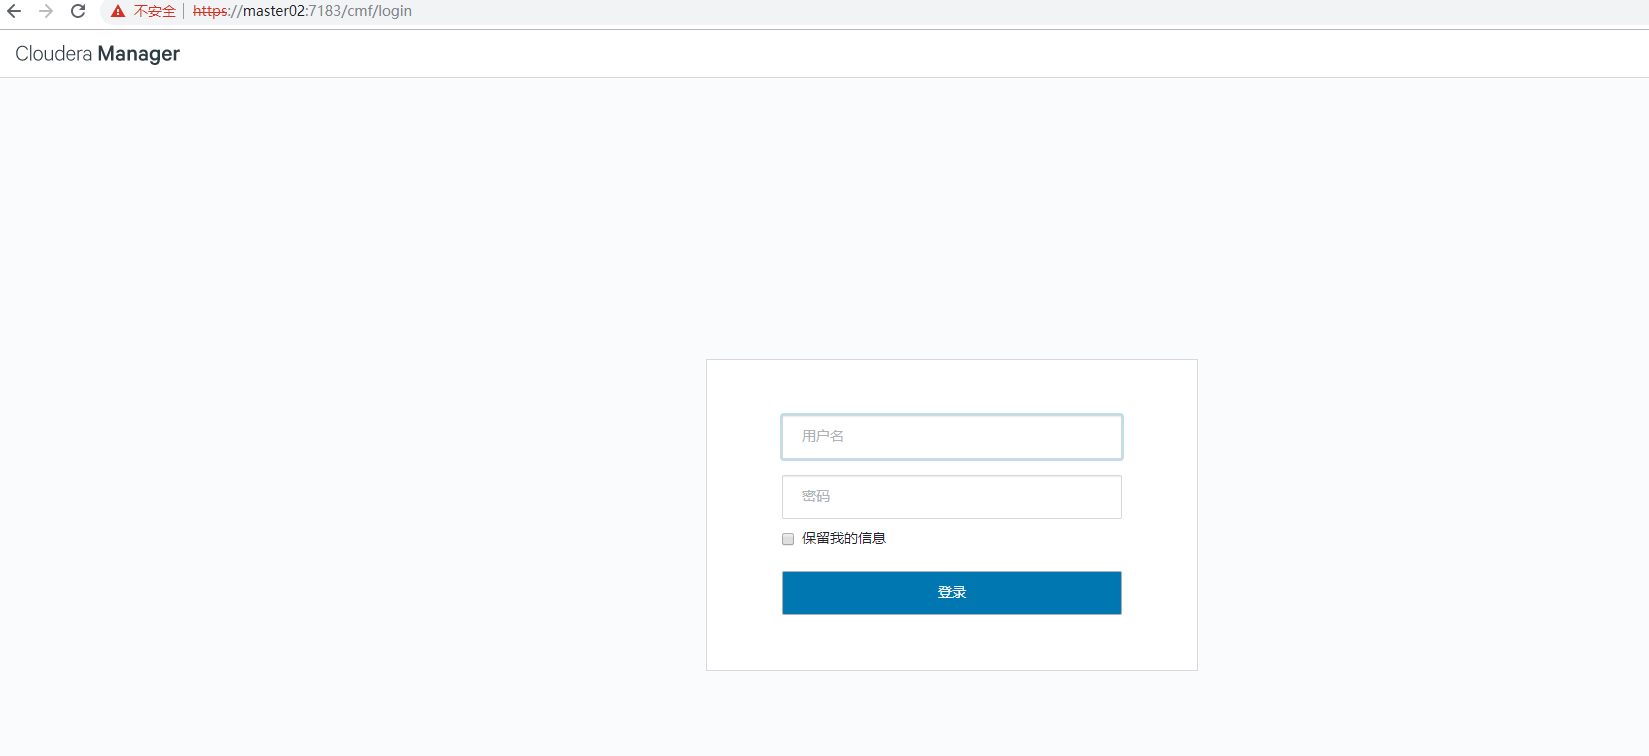This screenshot has width=1649, height=756.
Task: Submit the form with the blue 登录 button
Action: click(x=952, y=593)
